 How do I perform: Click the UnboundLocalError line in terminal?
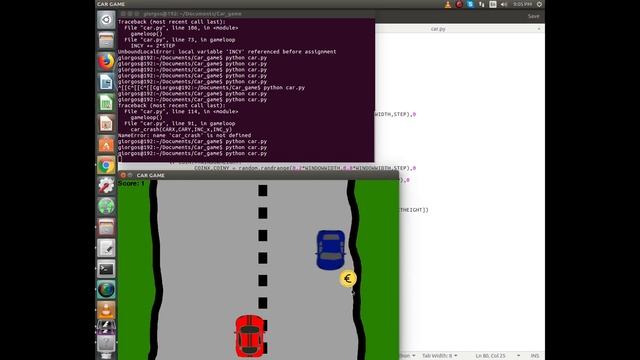(227, 52)
